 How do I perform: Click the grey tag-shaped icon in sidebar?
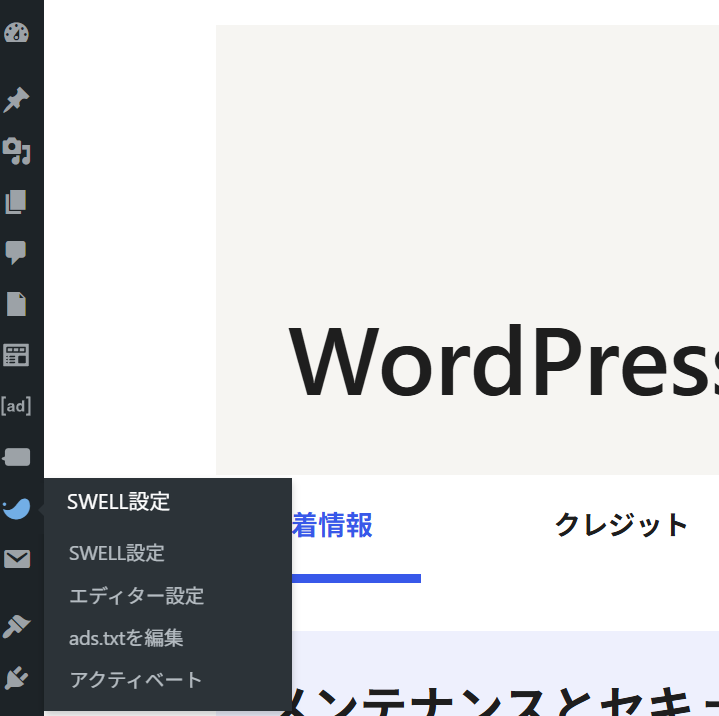click(17, 457)
